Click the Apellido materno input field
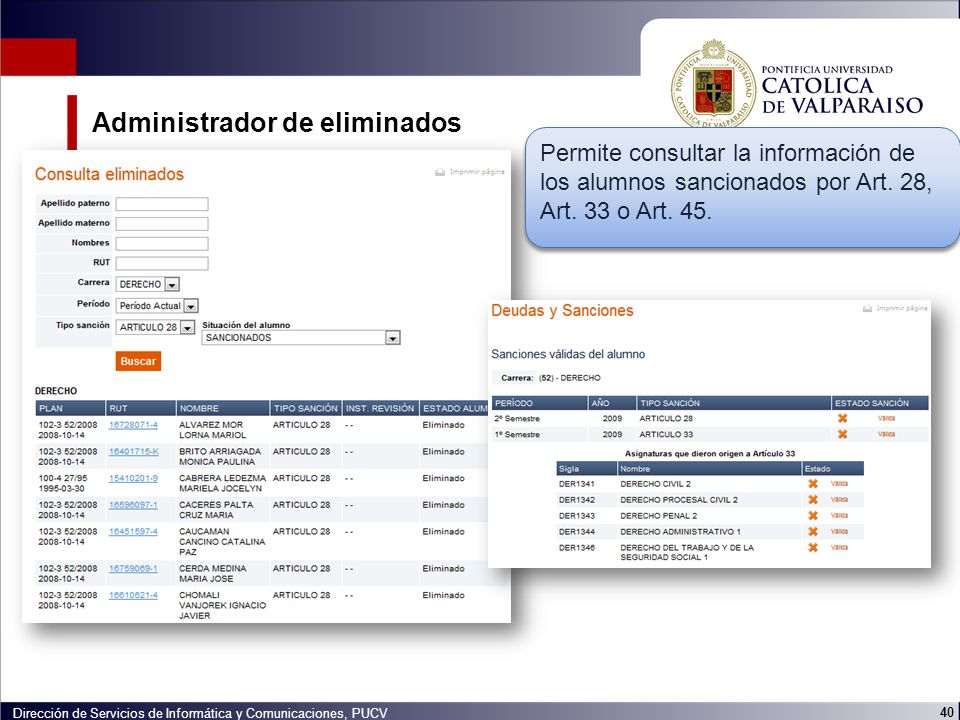The height and width of the screenshot is (720, 960). point(162,224)
